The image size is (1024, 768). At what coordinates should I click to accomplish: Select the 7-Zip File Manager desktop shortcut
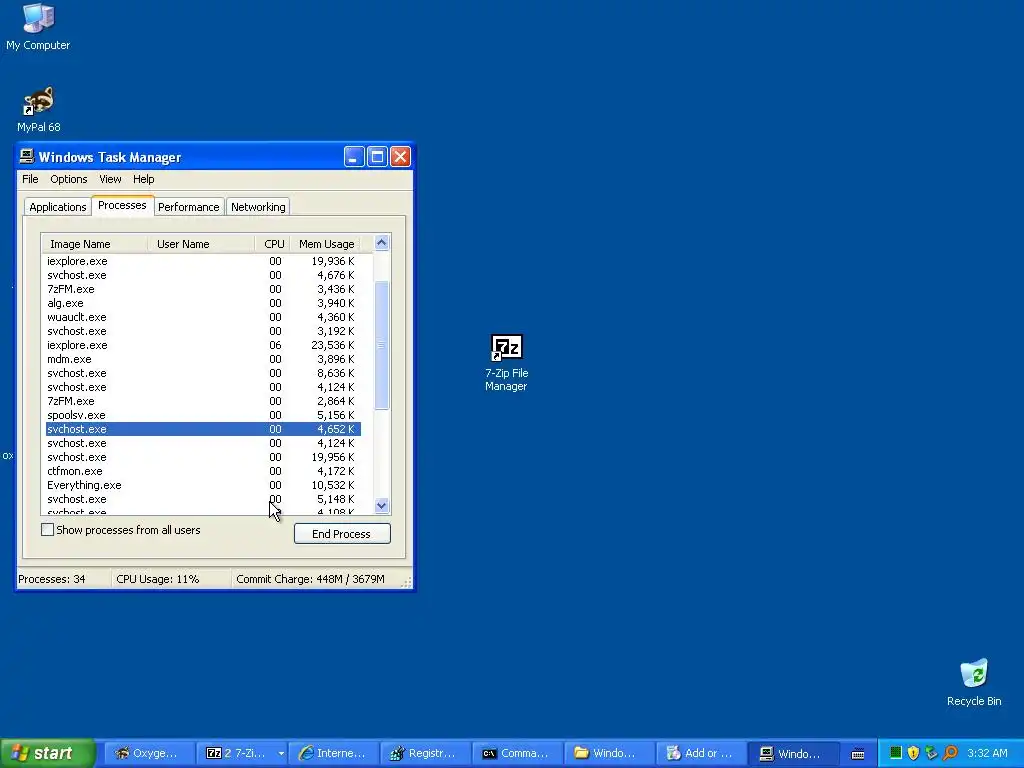tap(506, 363)
